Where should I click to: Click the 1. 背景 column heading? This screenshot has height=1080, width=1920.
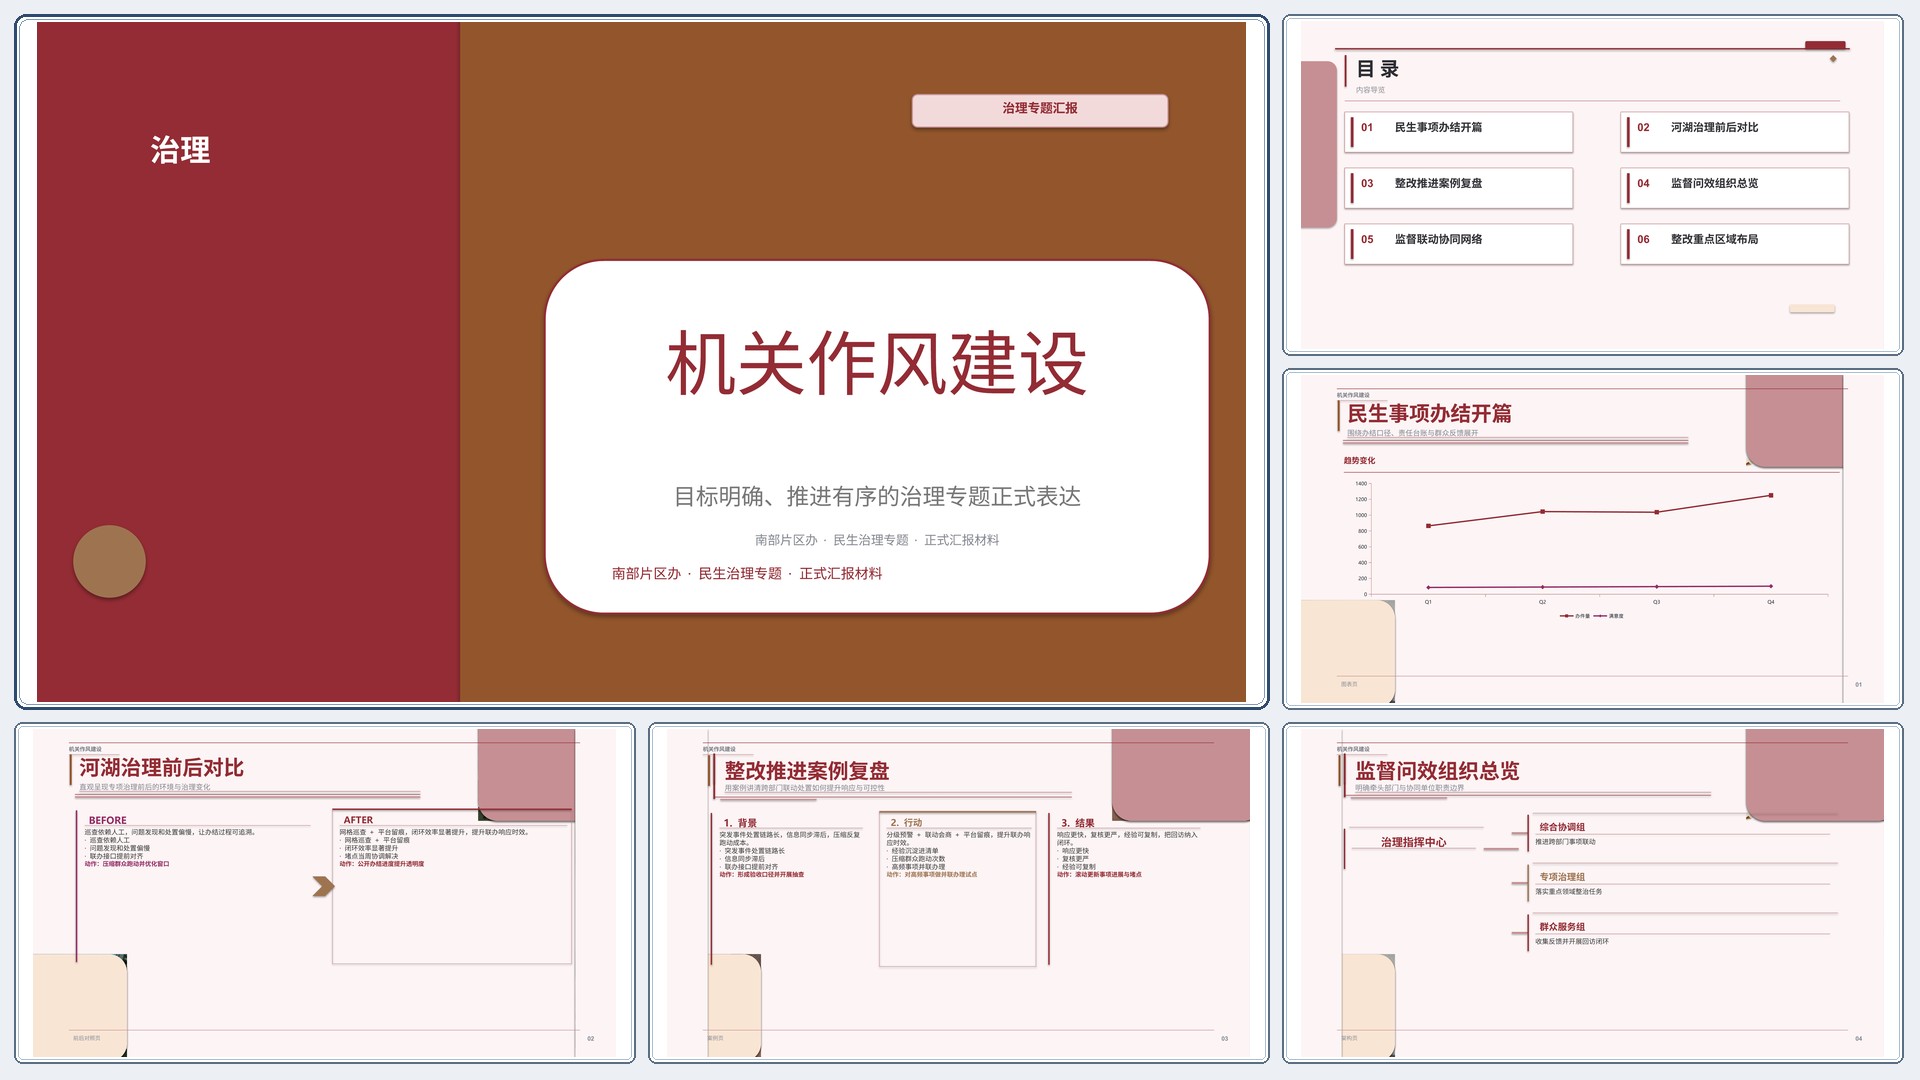pos(741,823)
